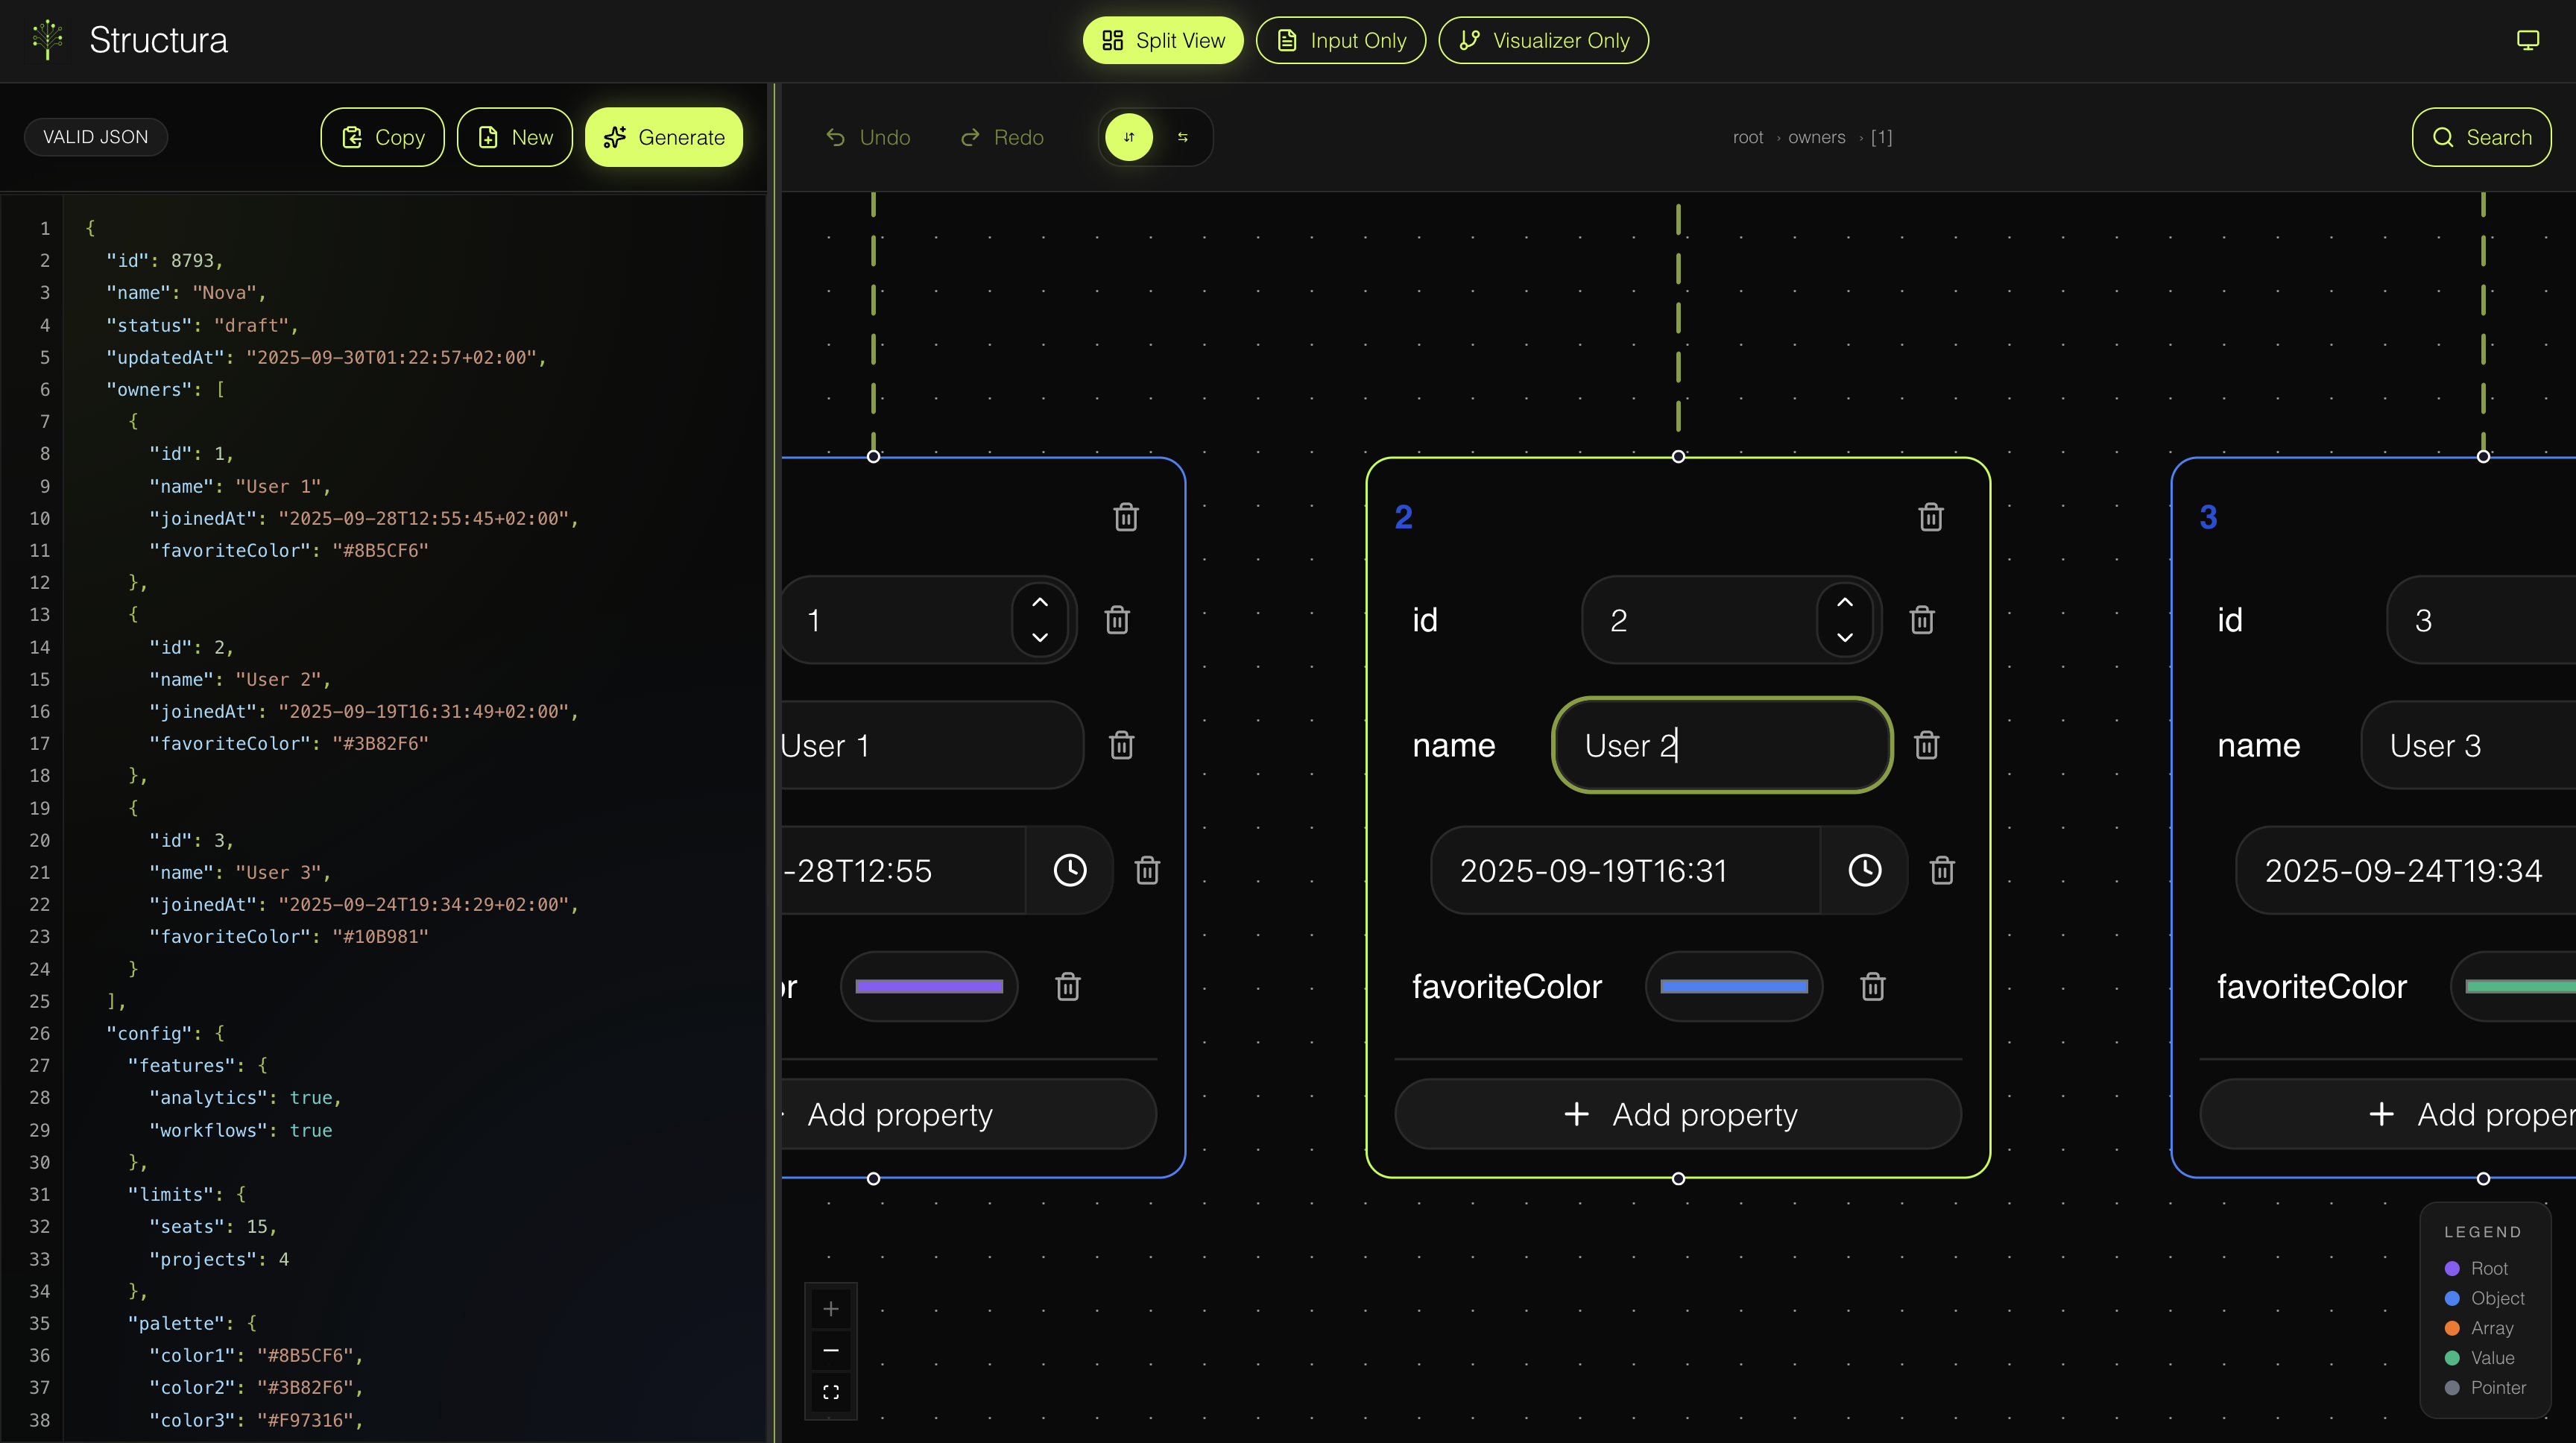This screenshot has width=2576, height=1443.
Task: Toggle horizontal layout direction
Action: (1183, 137)
